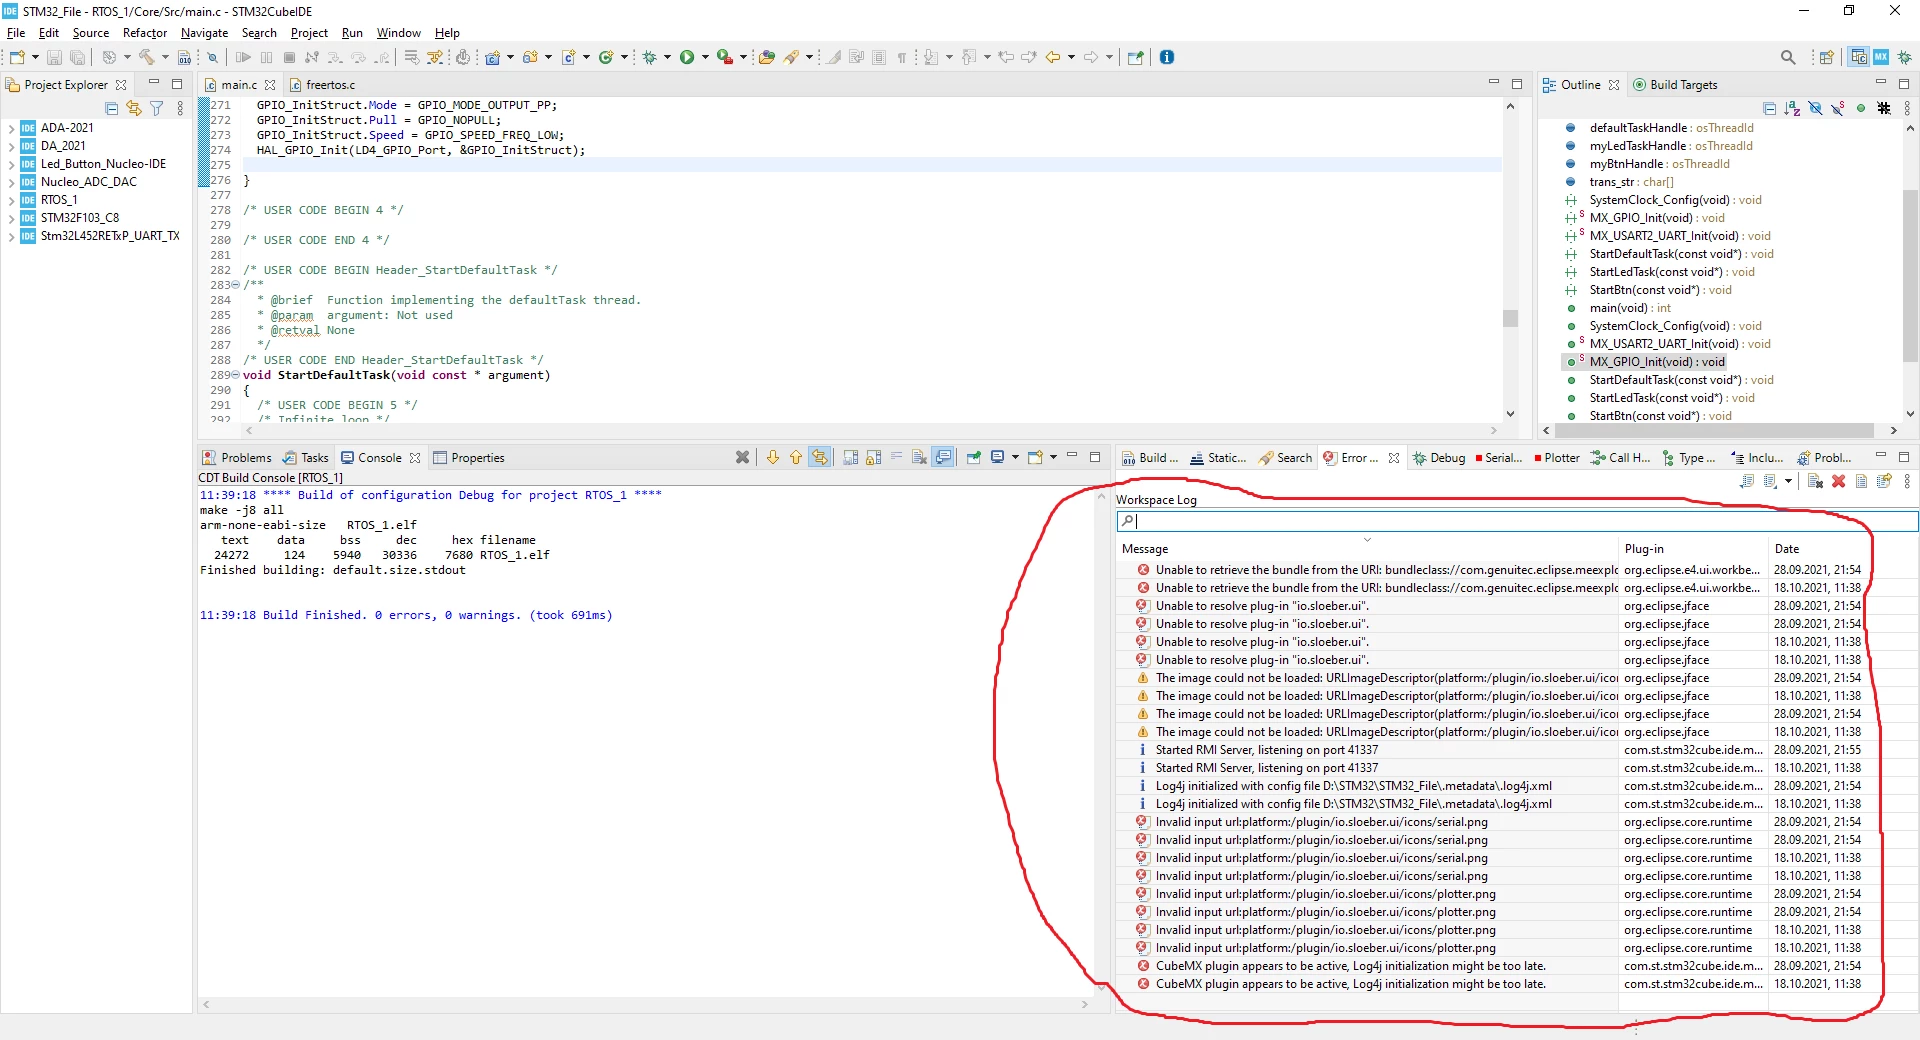Open the CubeMX perspective icon

click(x=1881, y=57)
